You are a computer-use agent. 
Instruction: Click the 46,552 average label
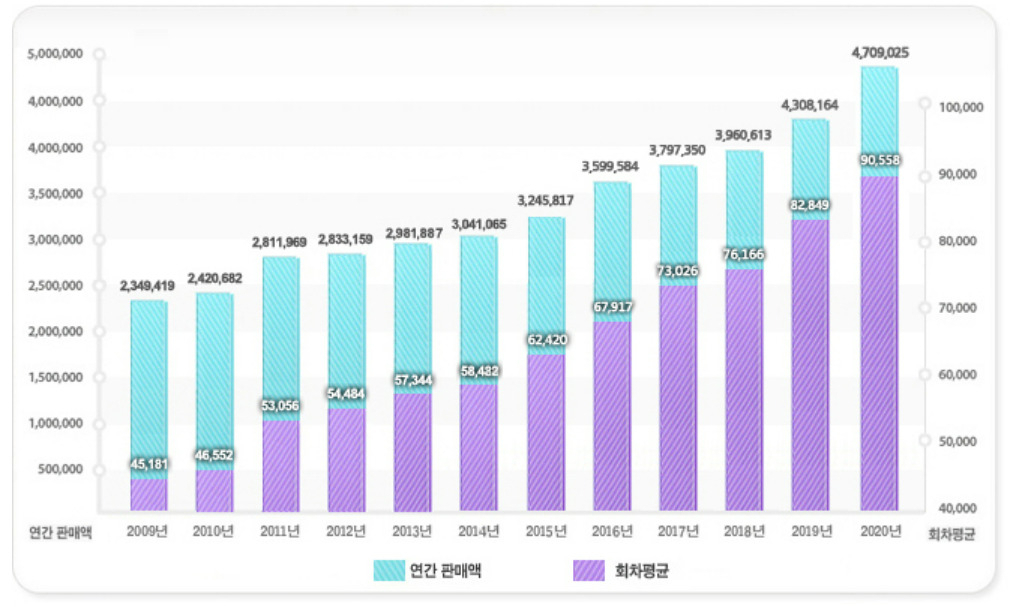point(214,455)
